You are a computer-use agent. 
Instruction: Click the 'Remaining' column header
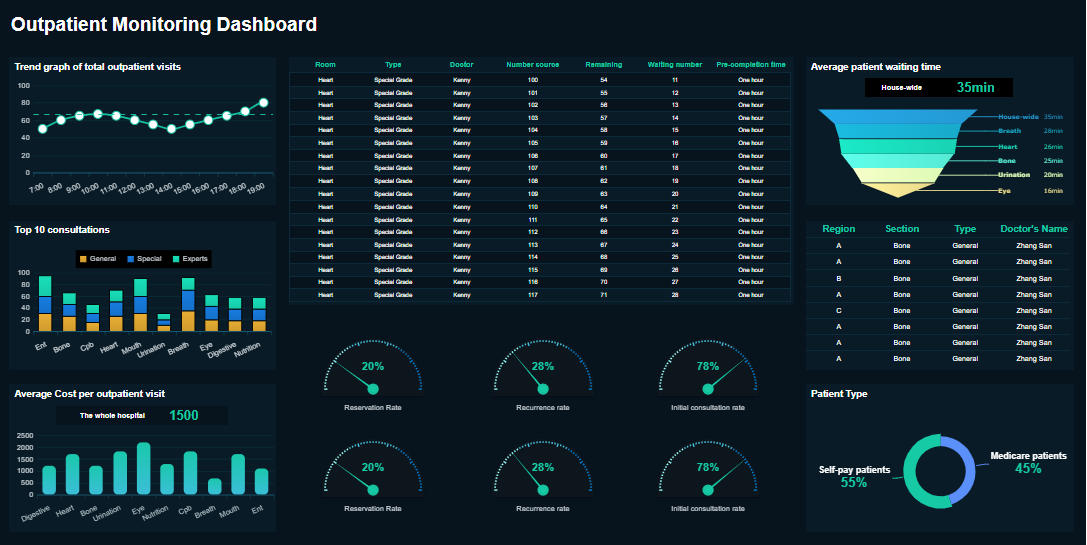pos(604,64)
